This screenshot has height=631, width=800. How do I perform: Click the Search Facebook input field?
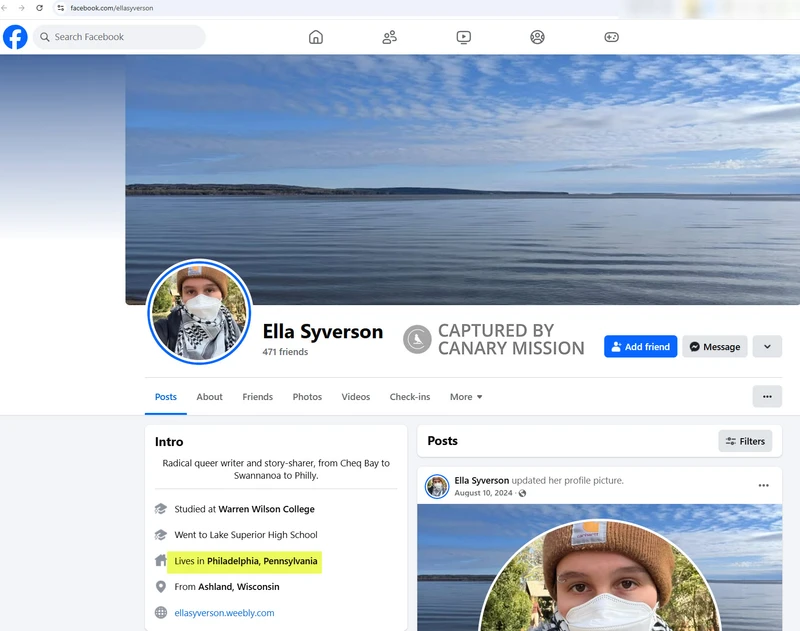click(119, 37)
